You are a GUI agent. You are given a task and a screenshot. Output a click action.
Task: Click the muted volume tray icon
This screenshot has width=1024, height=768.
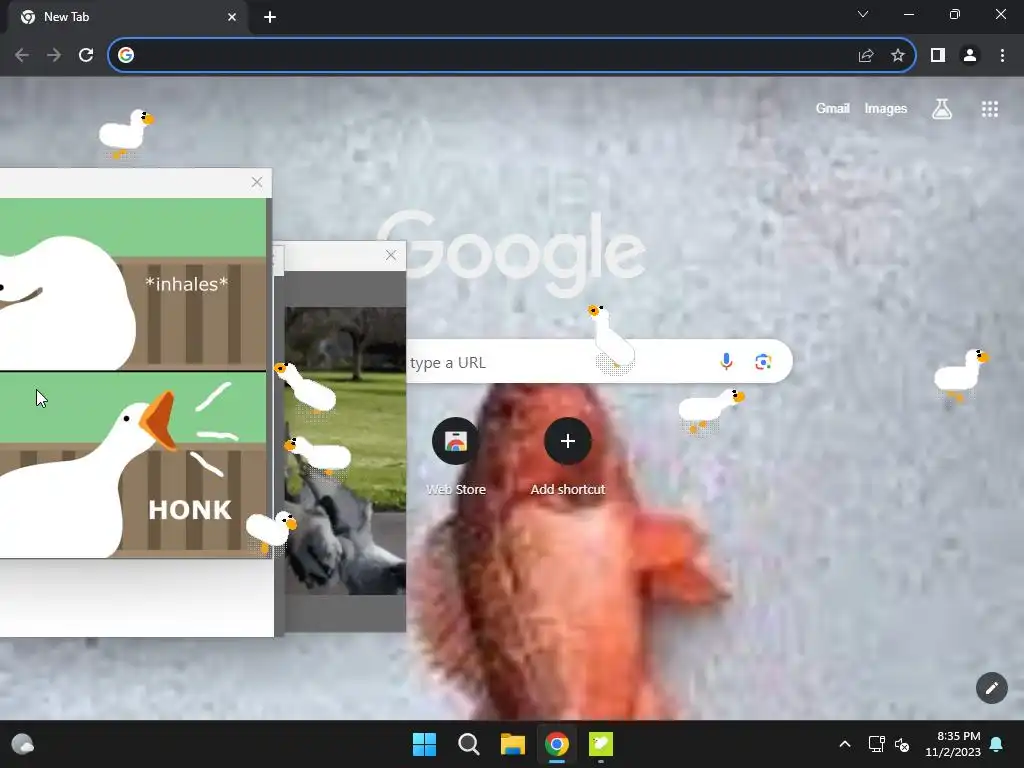click(x=902, y=744)
